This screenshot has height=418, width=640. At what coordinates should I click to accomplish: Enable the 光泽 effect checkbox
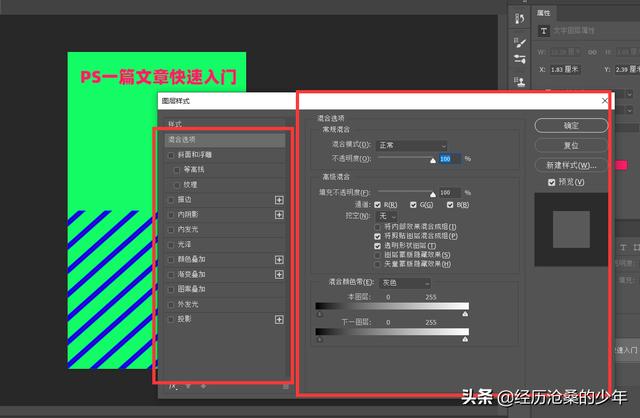171,245
